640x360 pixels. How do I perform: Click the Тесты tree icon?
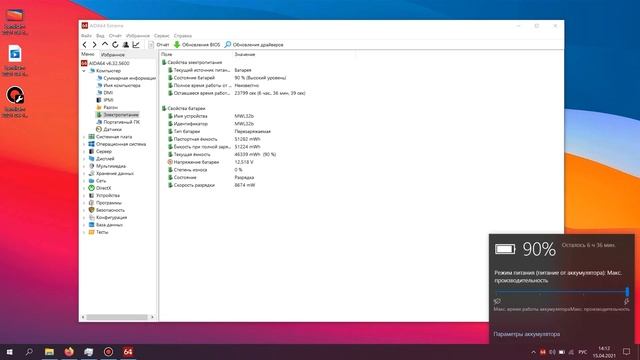[91, 232]
